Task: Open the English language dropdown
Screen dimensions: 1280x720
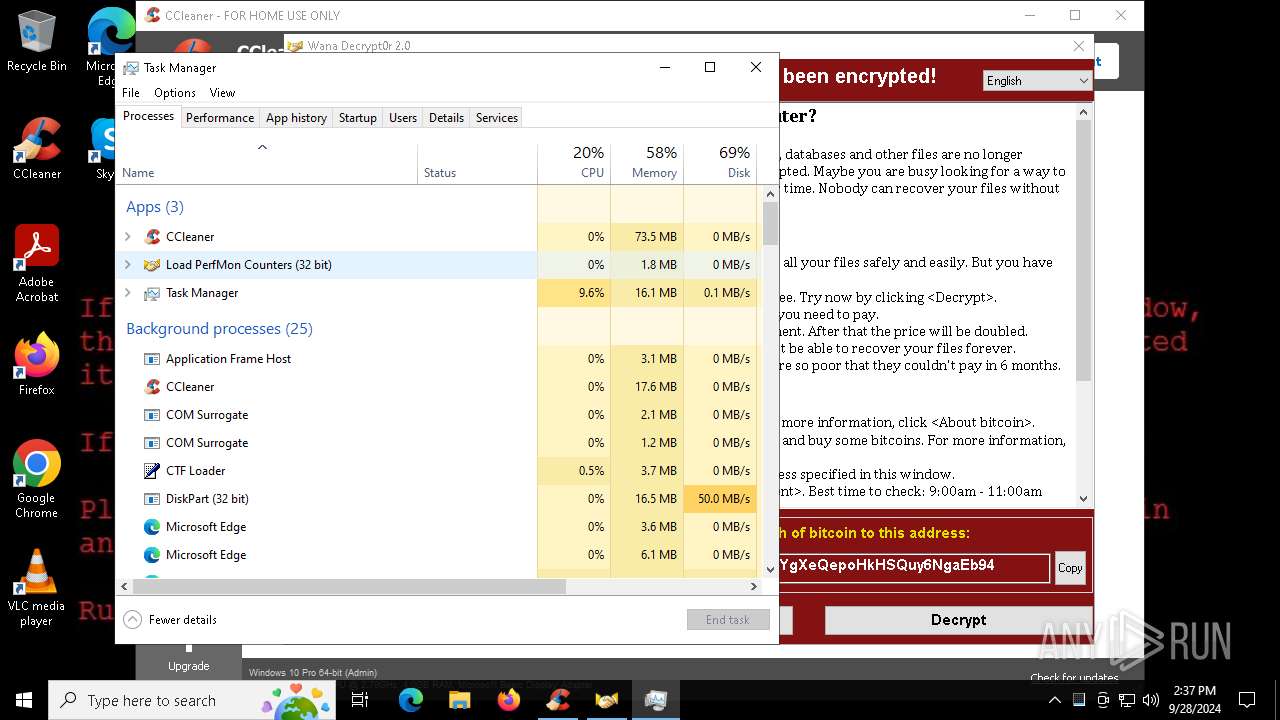Action: pyautogui.click(x=1037, y=81)
